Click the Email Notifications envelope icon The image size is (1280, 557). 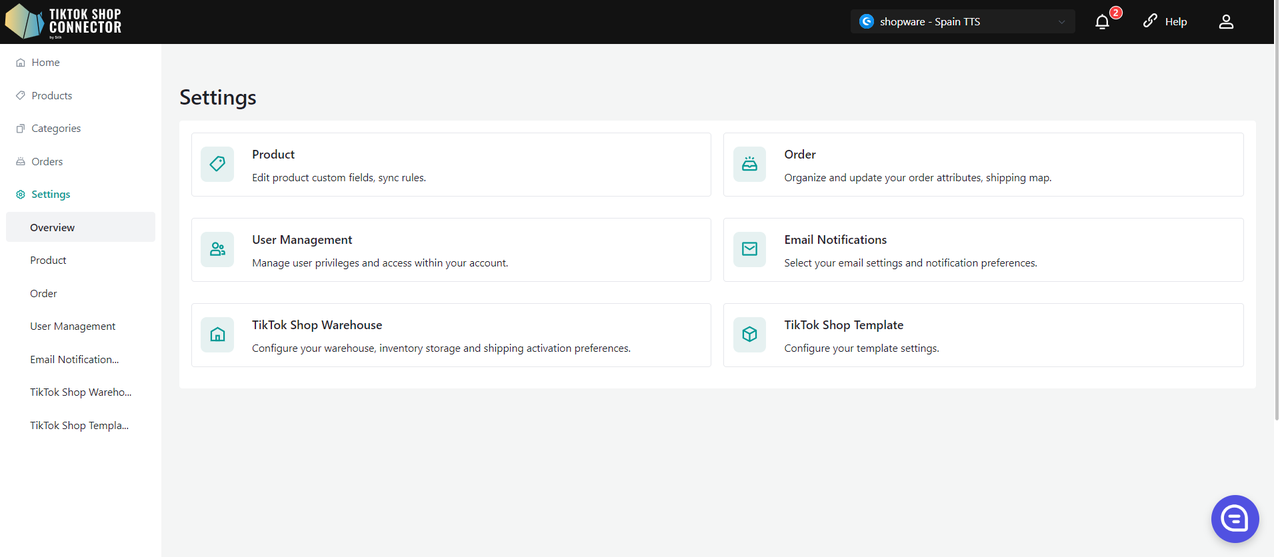tap(749, 250)
